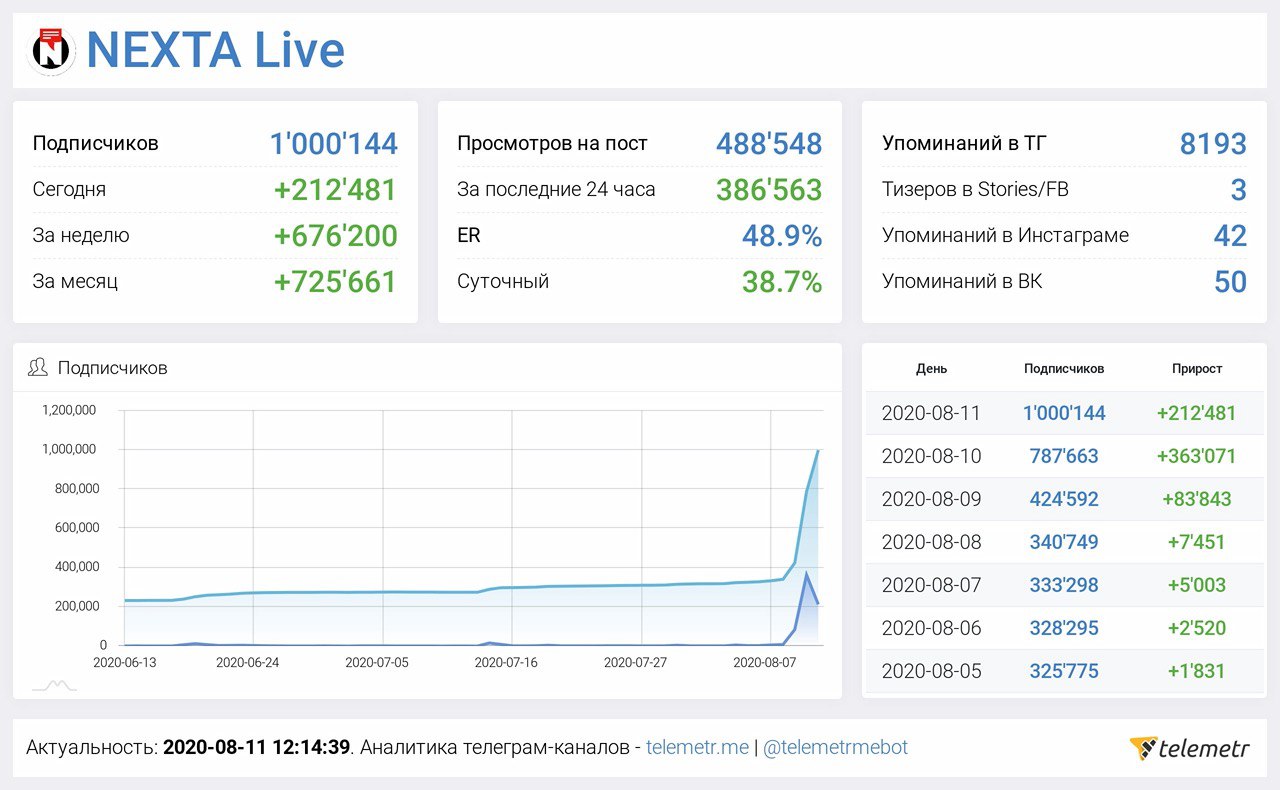The width and height of the screenshot is (1280, 790).
Task: Click the 'За последние 24 часа' label
Action: (556, 189)
